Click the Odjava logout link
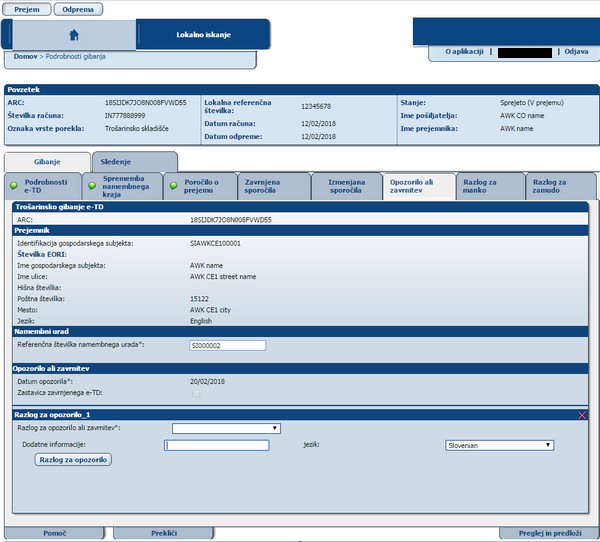600x542 pixels. 576,51
